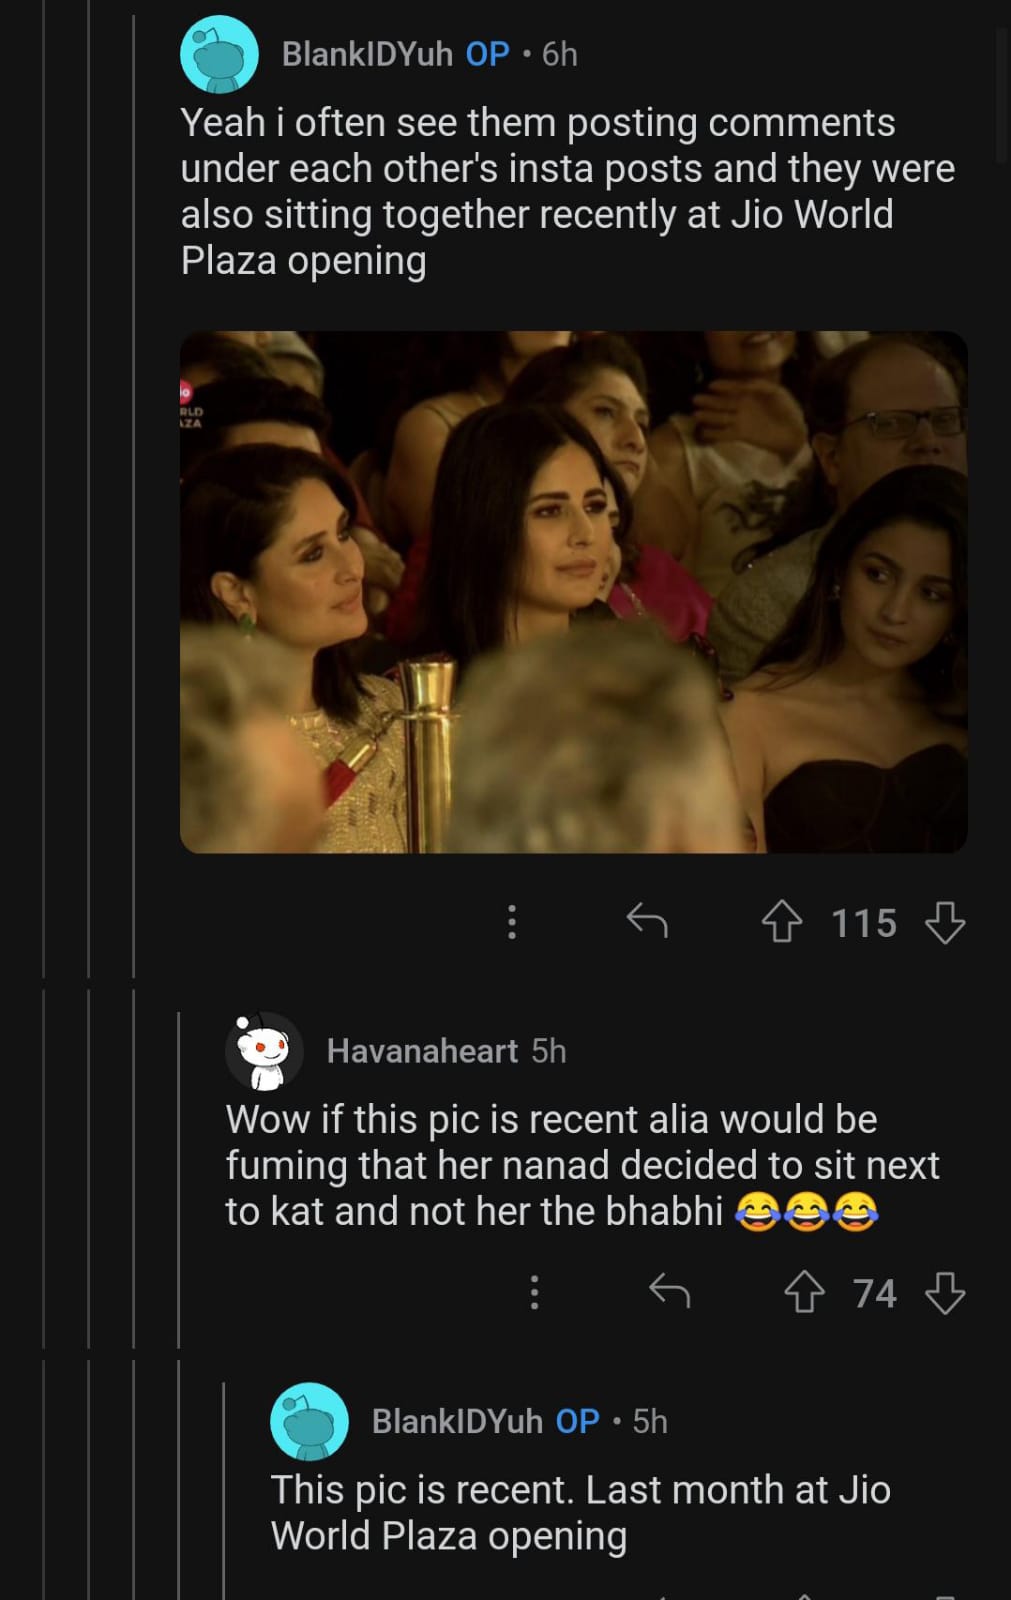
Task: Open the BlankIDYuh username at the top
Action: pos(367,54)
